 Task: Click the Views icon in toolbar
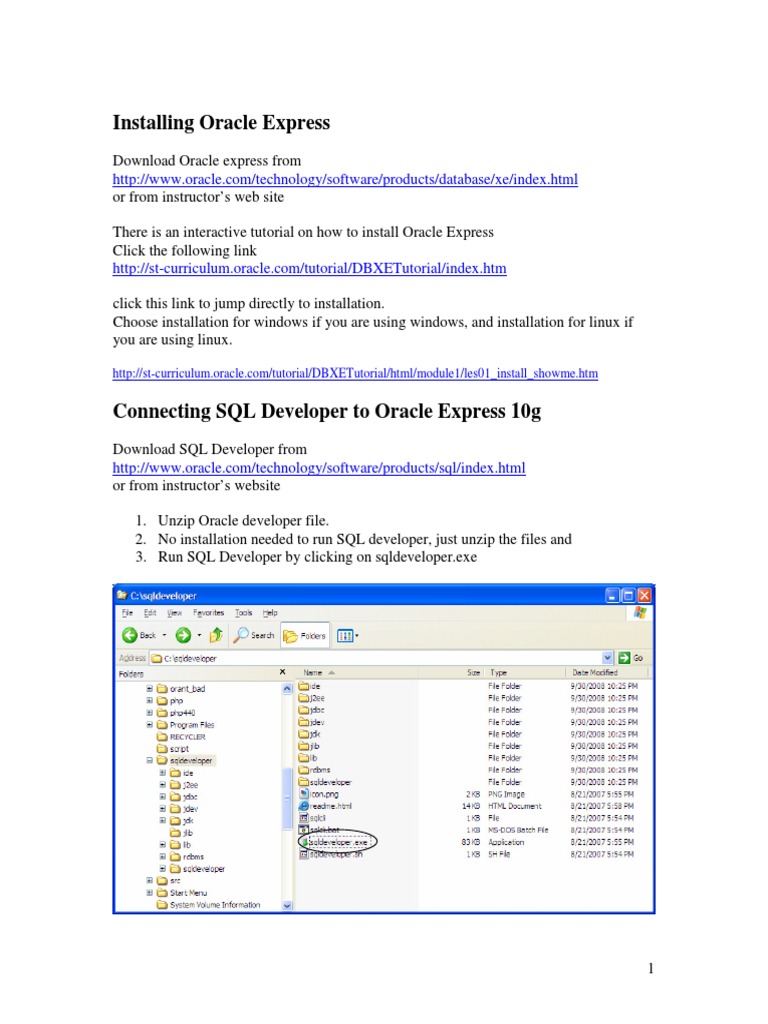[344, 635]
